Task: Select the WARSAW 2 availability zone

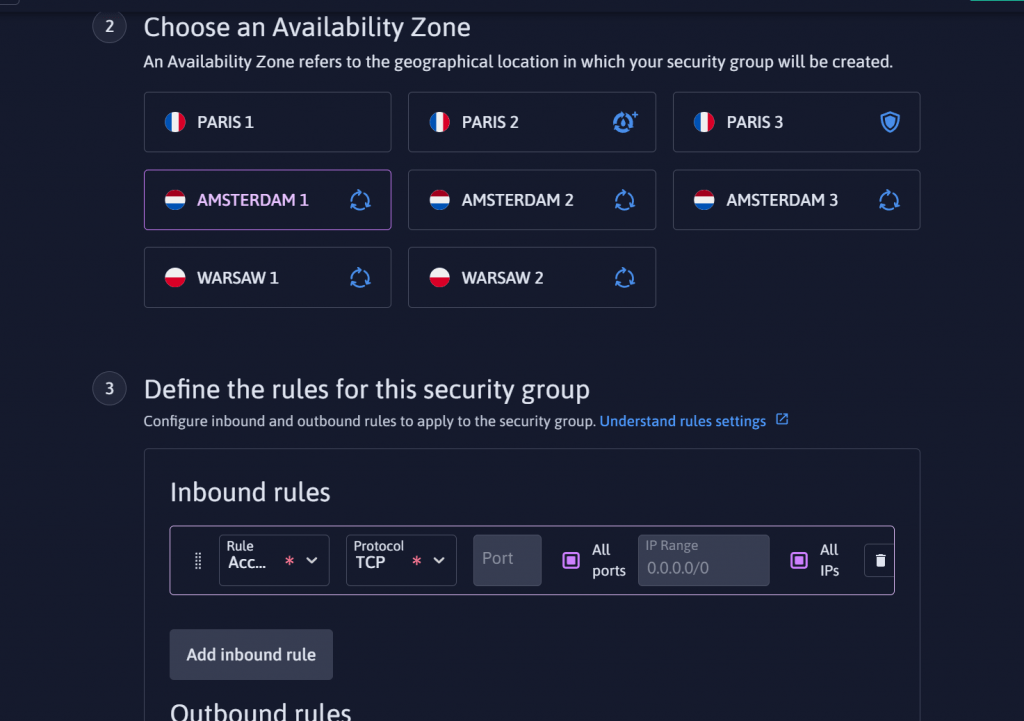Action: coord(532,278)
